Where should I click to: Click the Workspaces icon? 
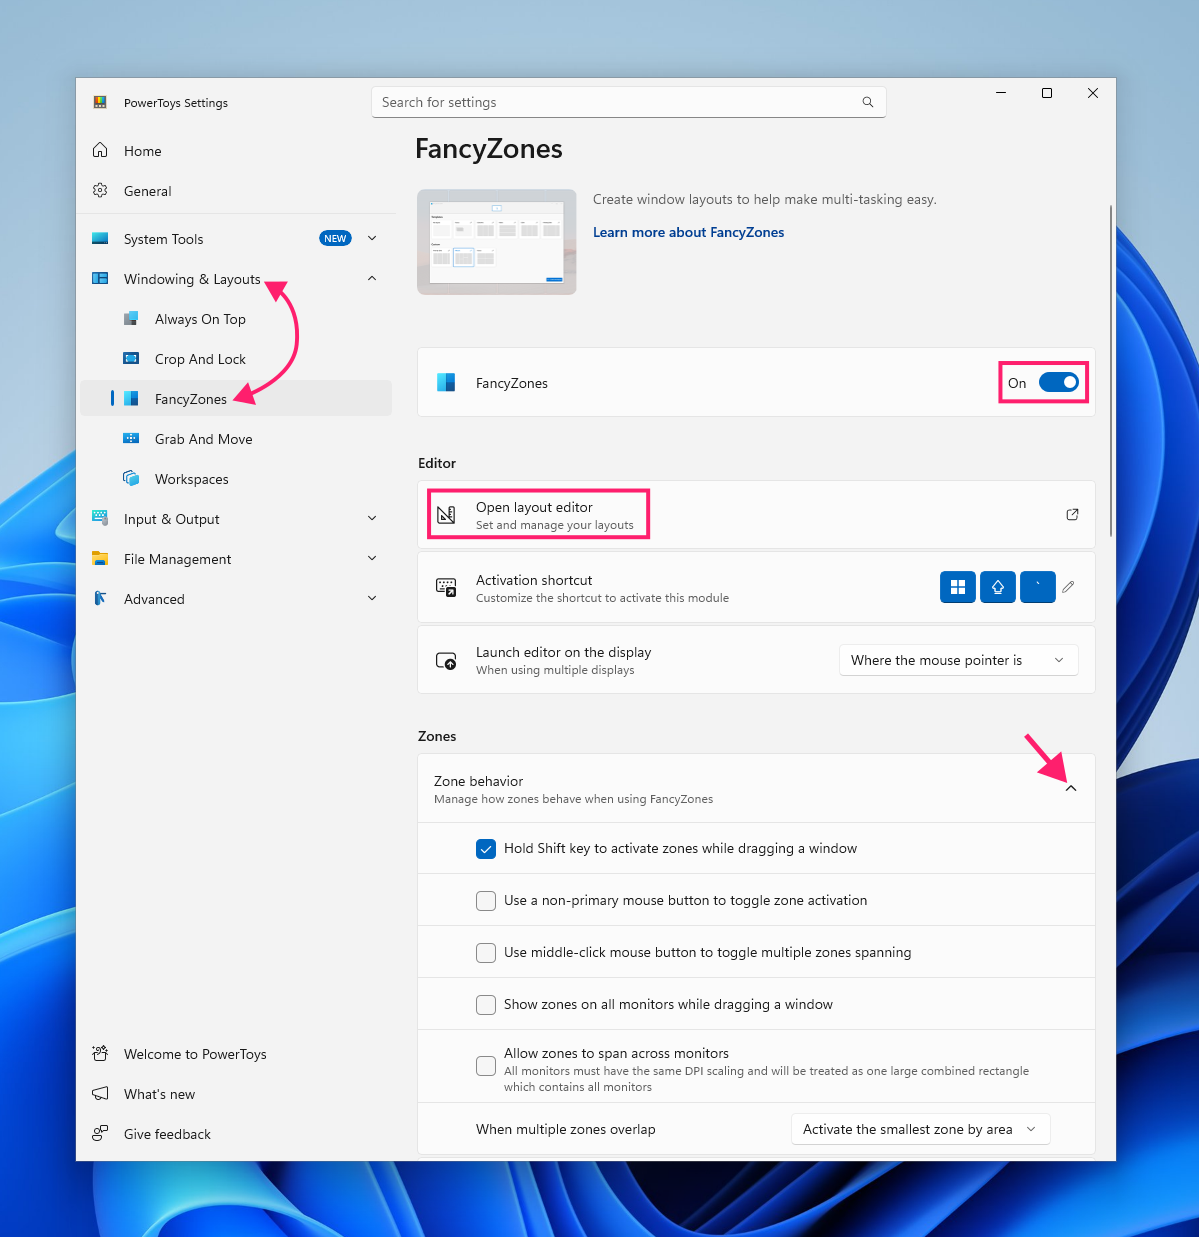pos(131,478)
